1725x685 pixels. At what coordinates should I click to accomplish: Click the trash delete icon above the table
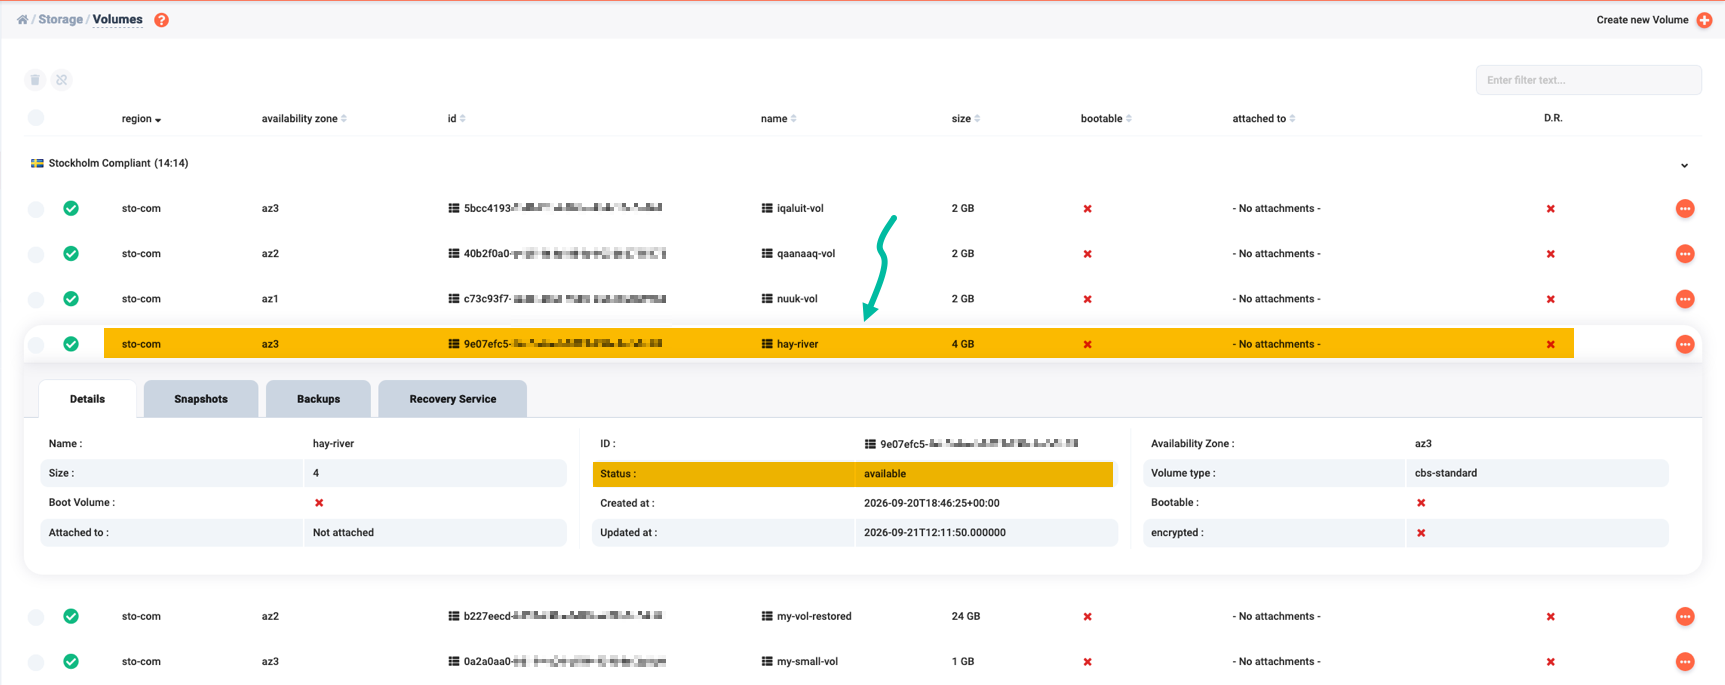pyautogui.click(x=35, y=80)
